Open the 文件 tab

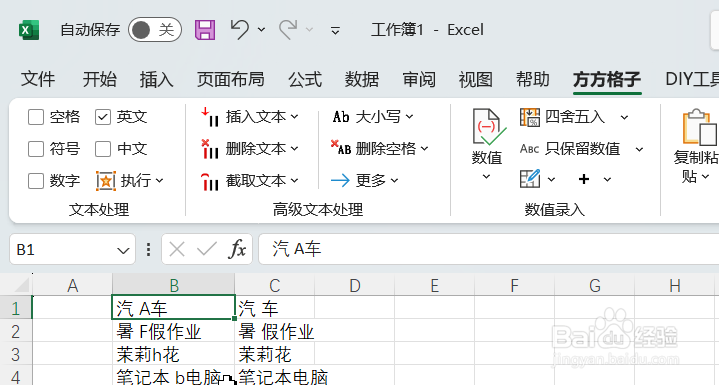[38, 79]
